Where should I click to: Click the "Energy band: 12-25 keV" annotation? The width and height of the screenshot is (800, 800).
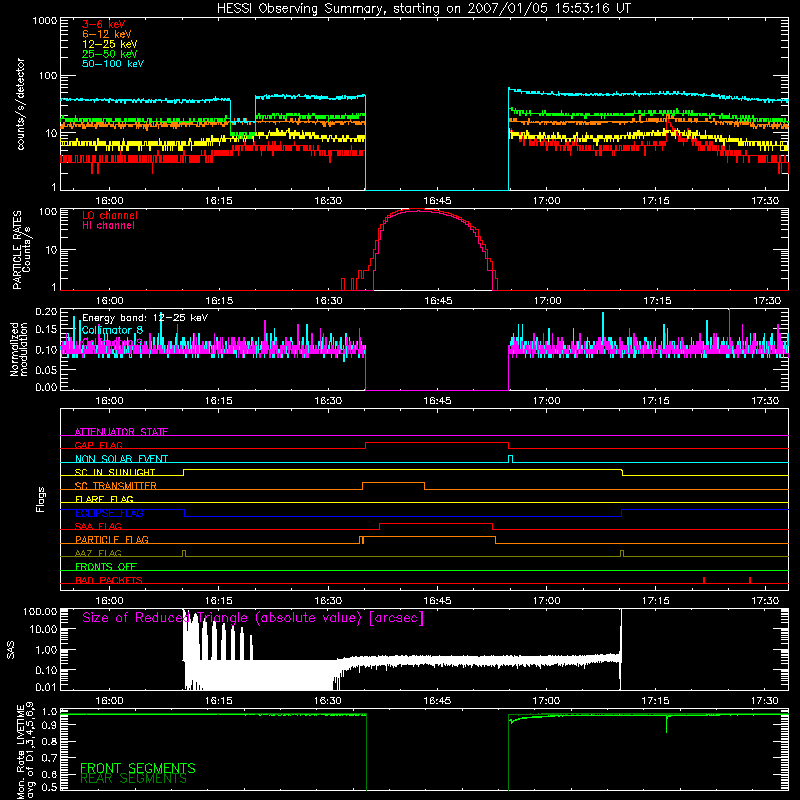[x=145, y=318]
